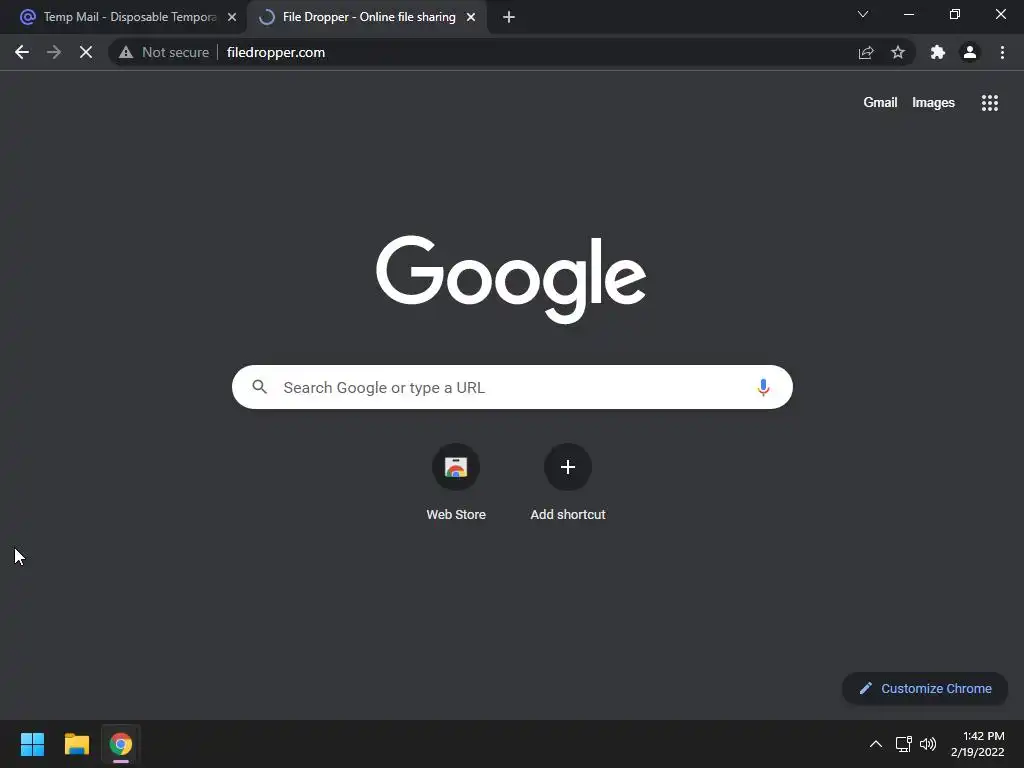Open the Web Store shortcut
The width and height of the screenshot is (1024, 768).
click(456, 482)
